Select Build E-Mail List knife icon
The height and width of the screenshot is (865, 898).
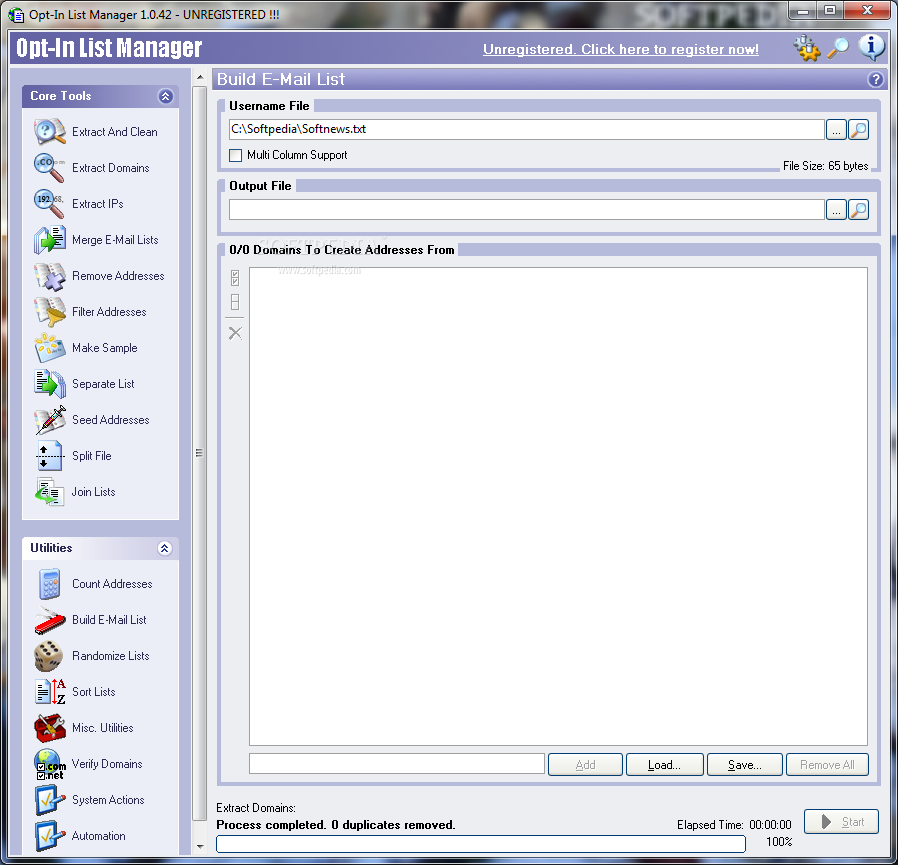[x=49, y=620]
